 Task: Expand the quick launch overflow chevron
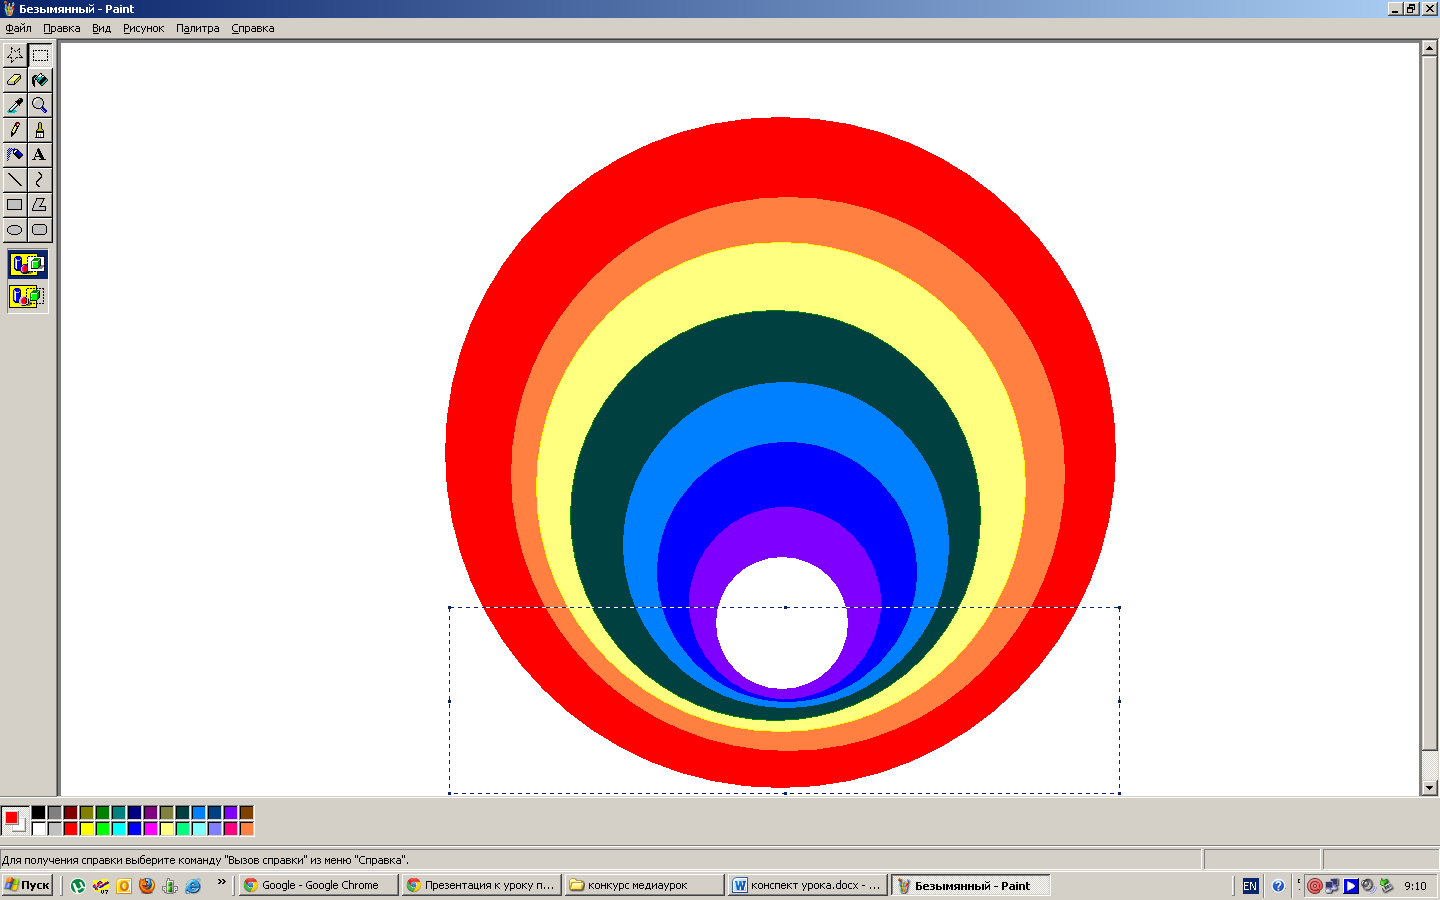tap(222, 882)
